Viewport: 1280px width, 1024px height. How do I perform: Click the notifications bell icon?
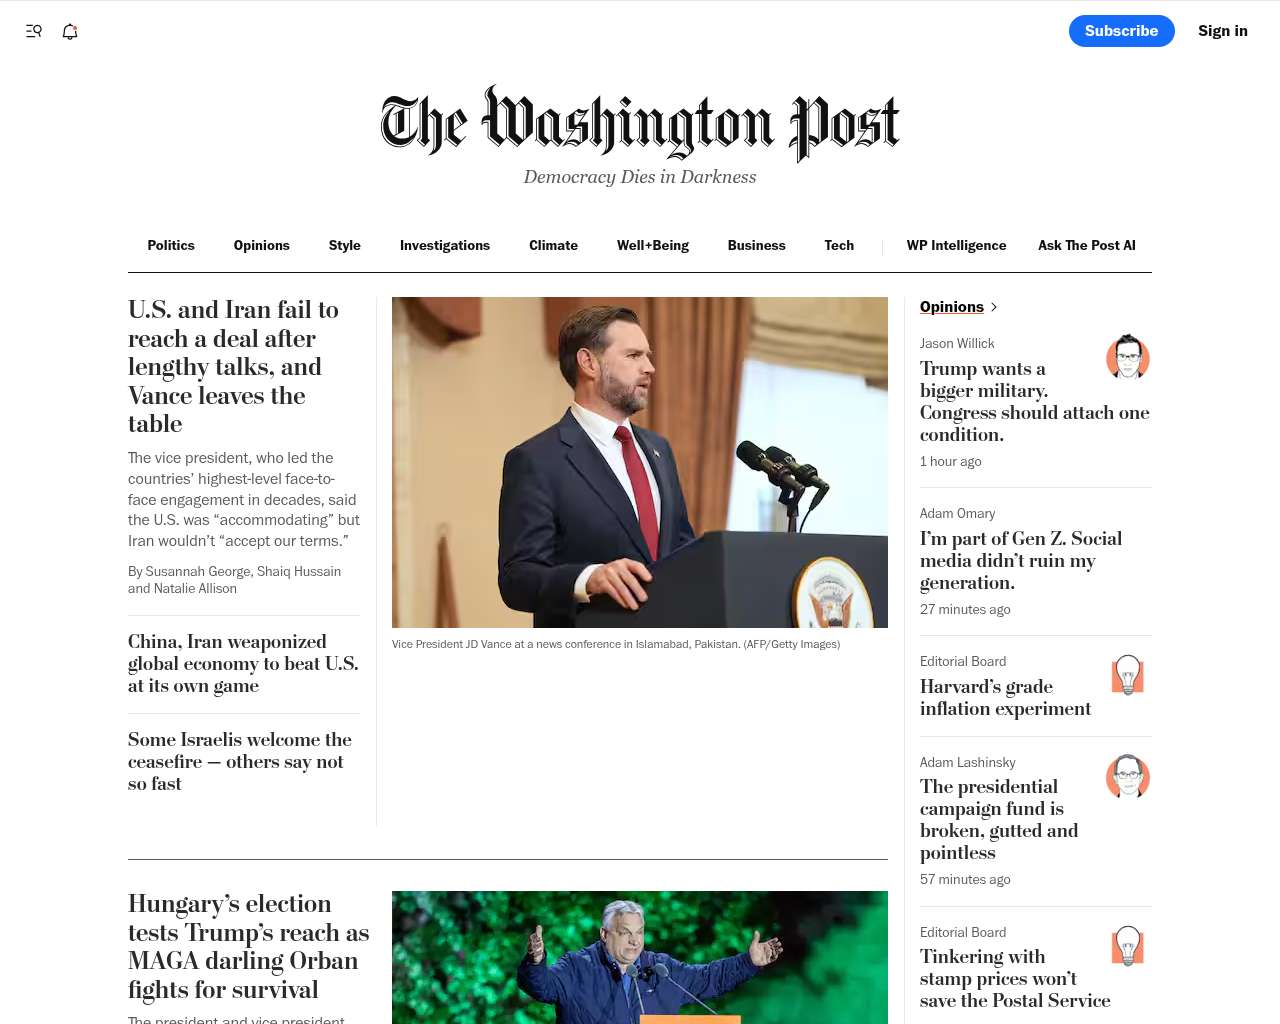click(70, 31)
